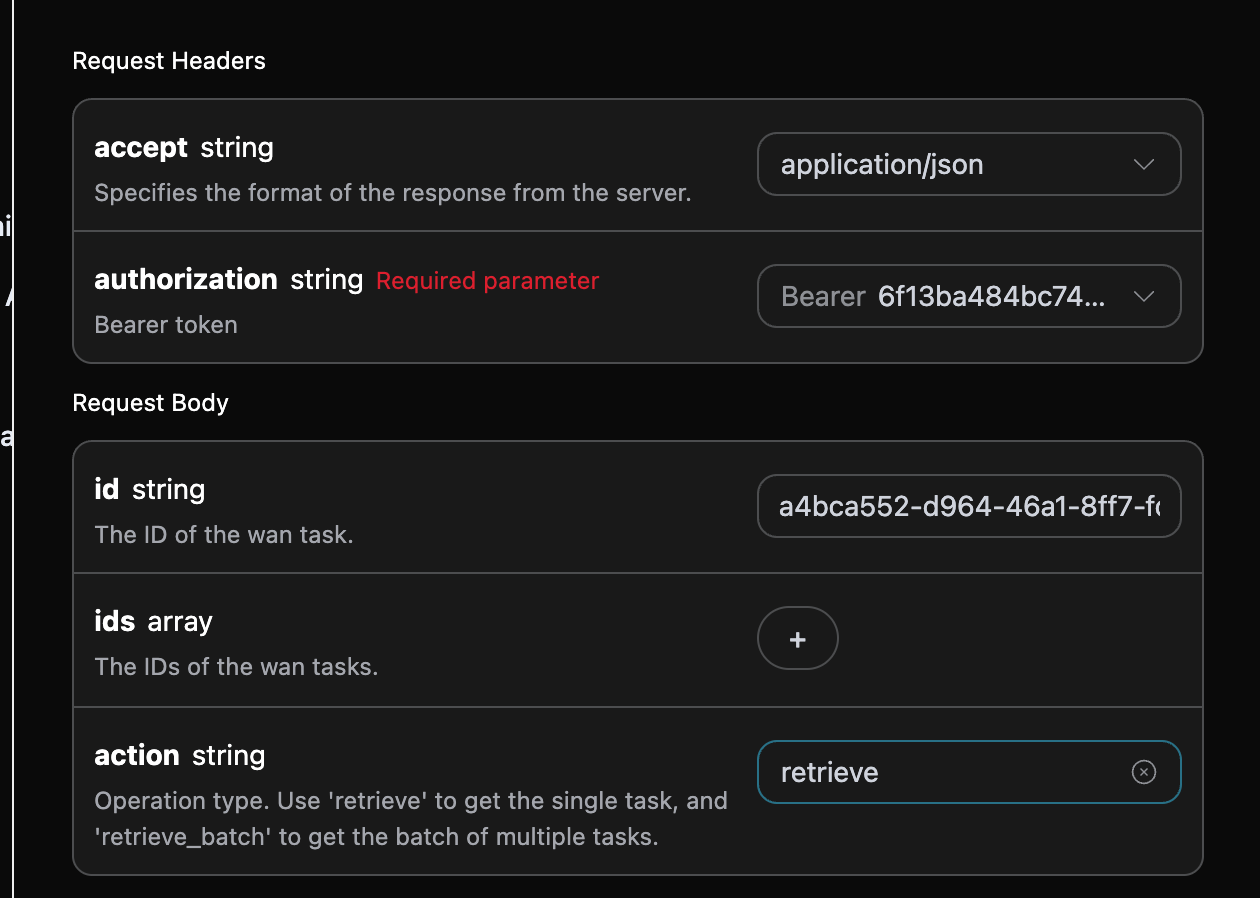Click the 'Bearer token' description text
This screenshot has width=1260, height=898.
165,325
